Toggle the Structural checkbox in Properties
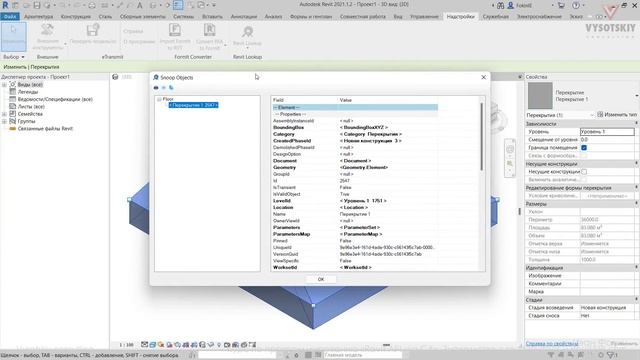Screen dimensions: 640x360 tap(584, 171)
